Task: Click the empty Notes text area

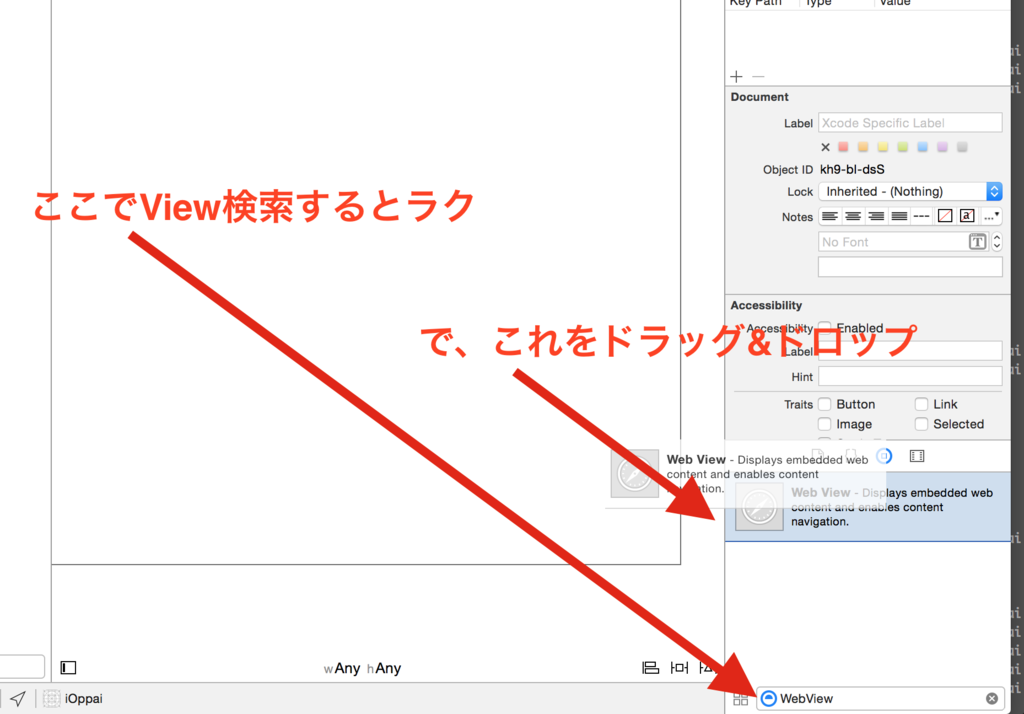Action: [910, 267]
